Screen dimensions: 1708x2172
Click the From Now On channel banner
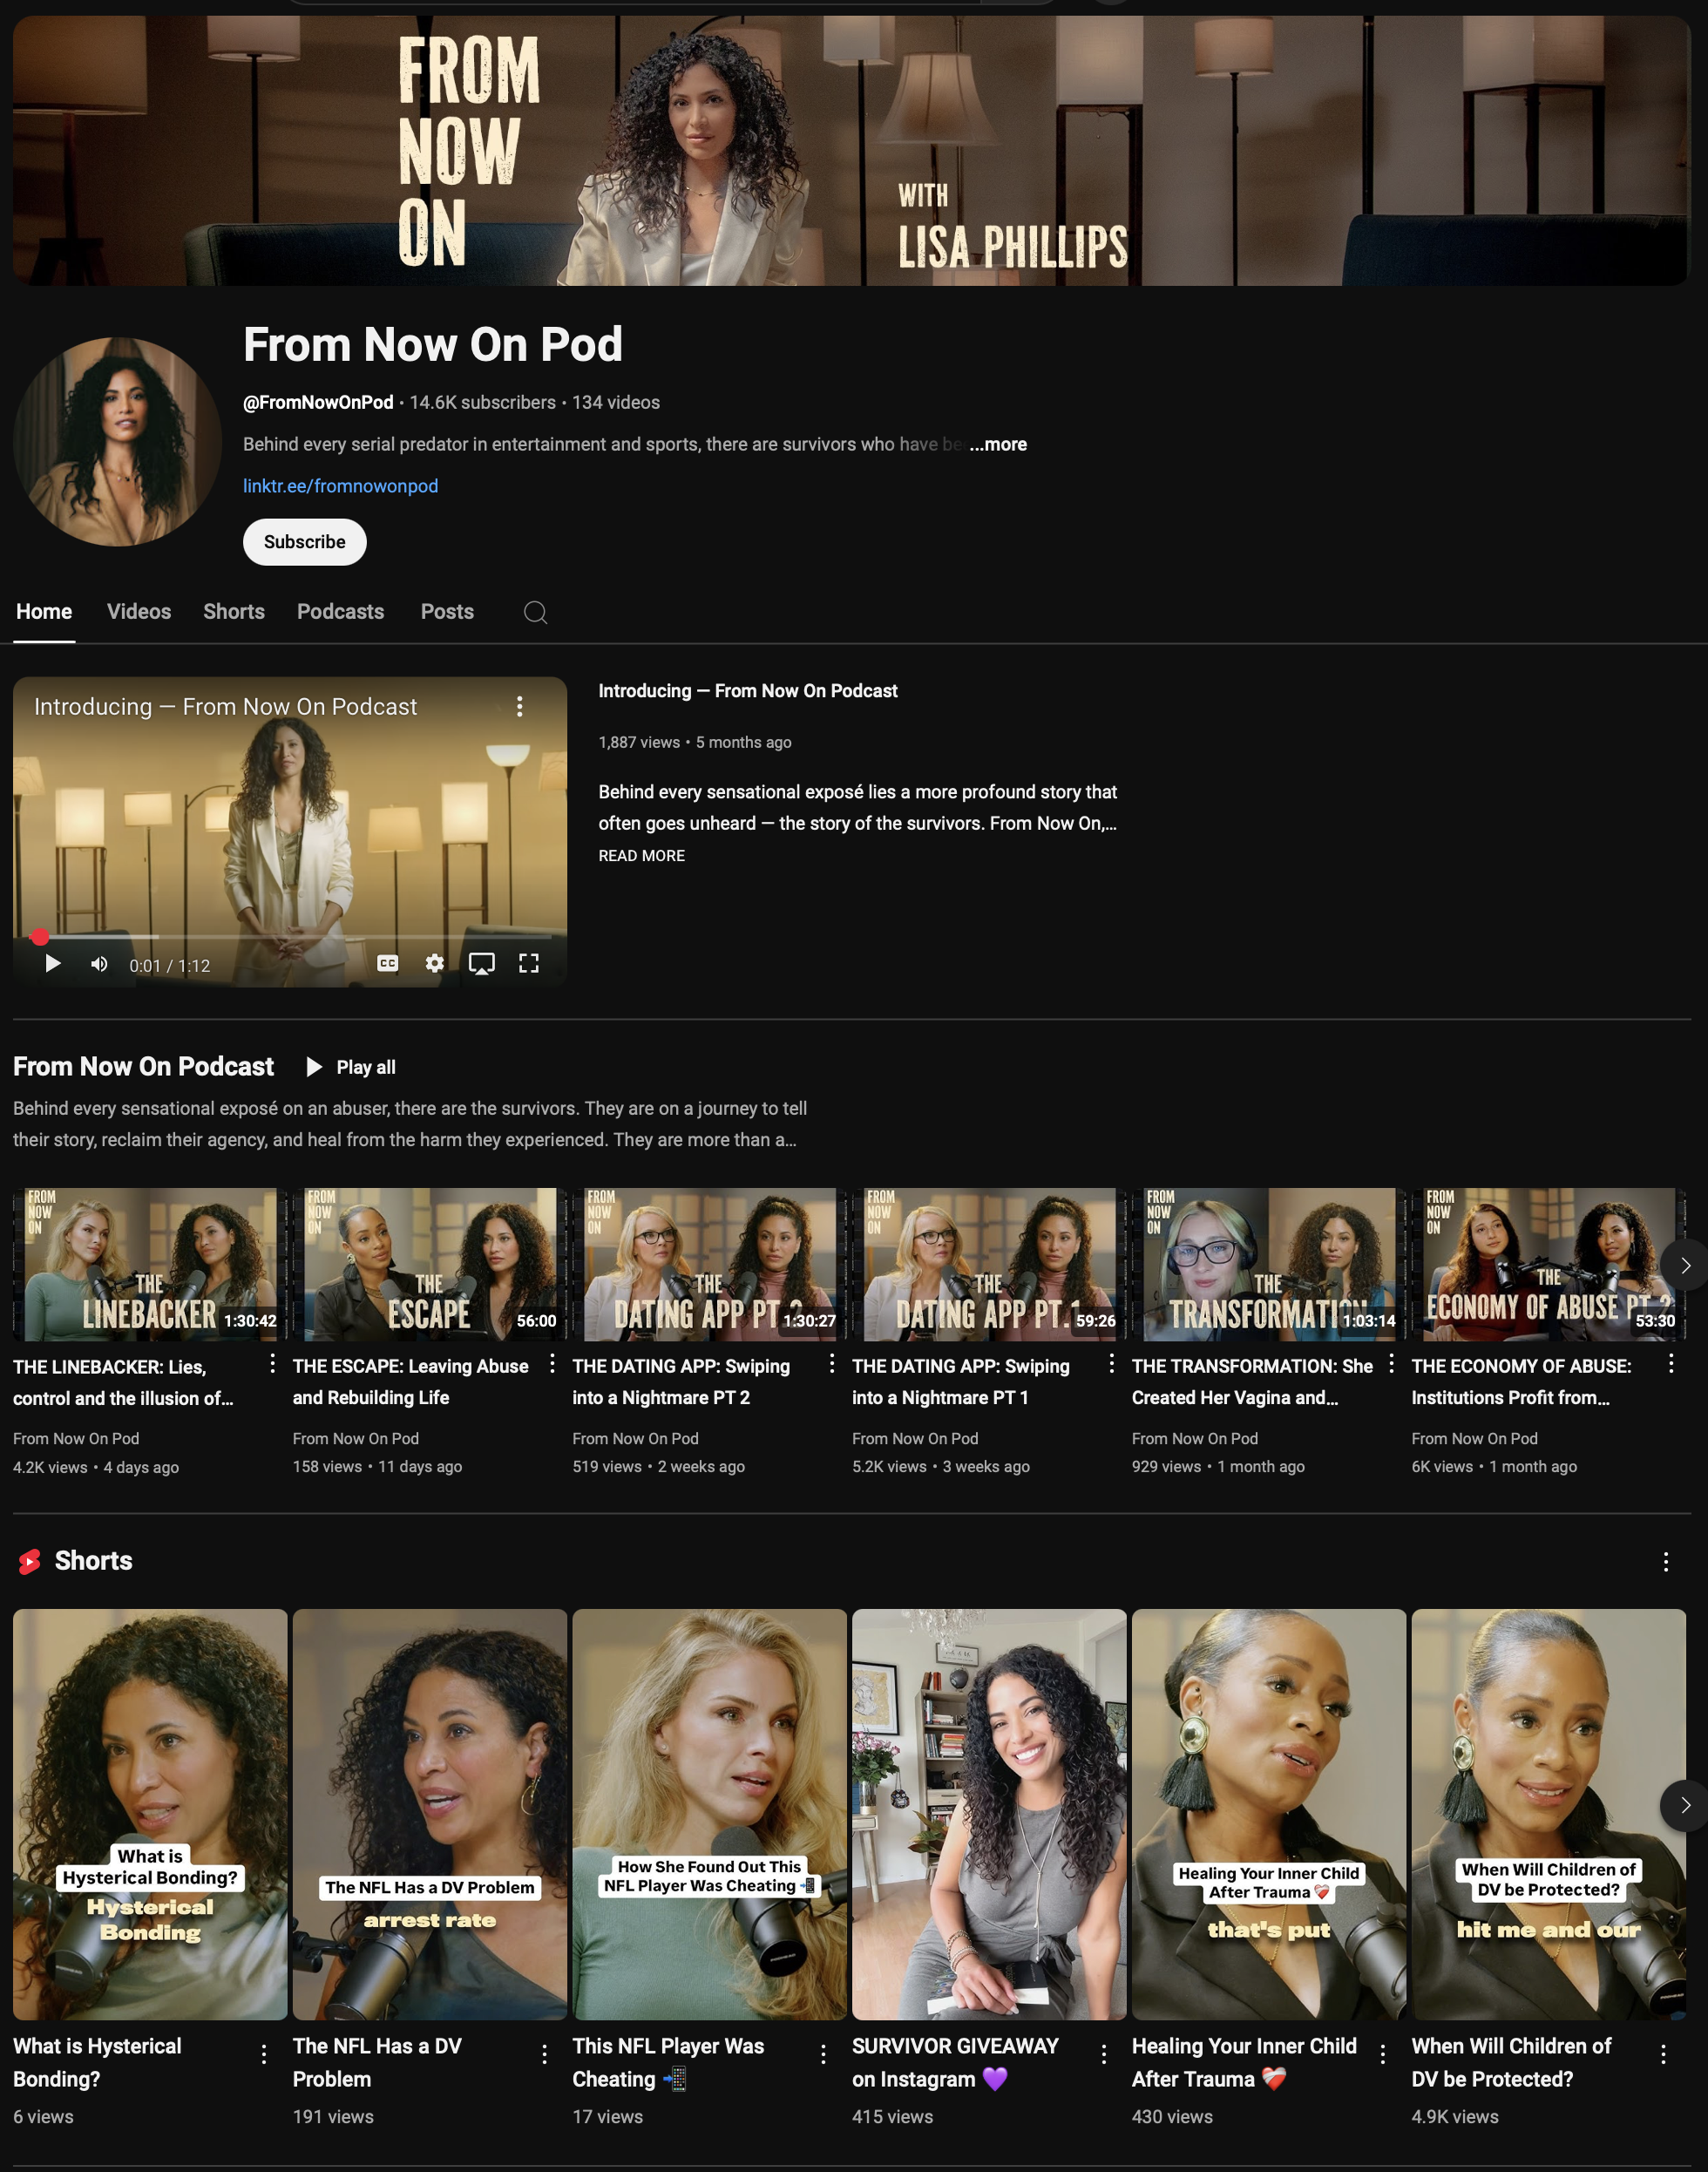point(852,150)
